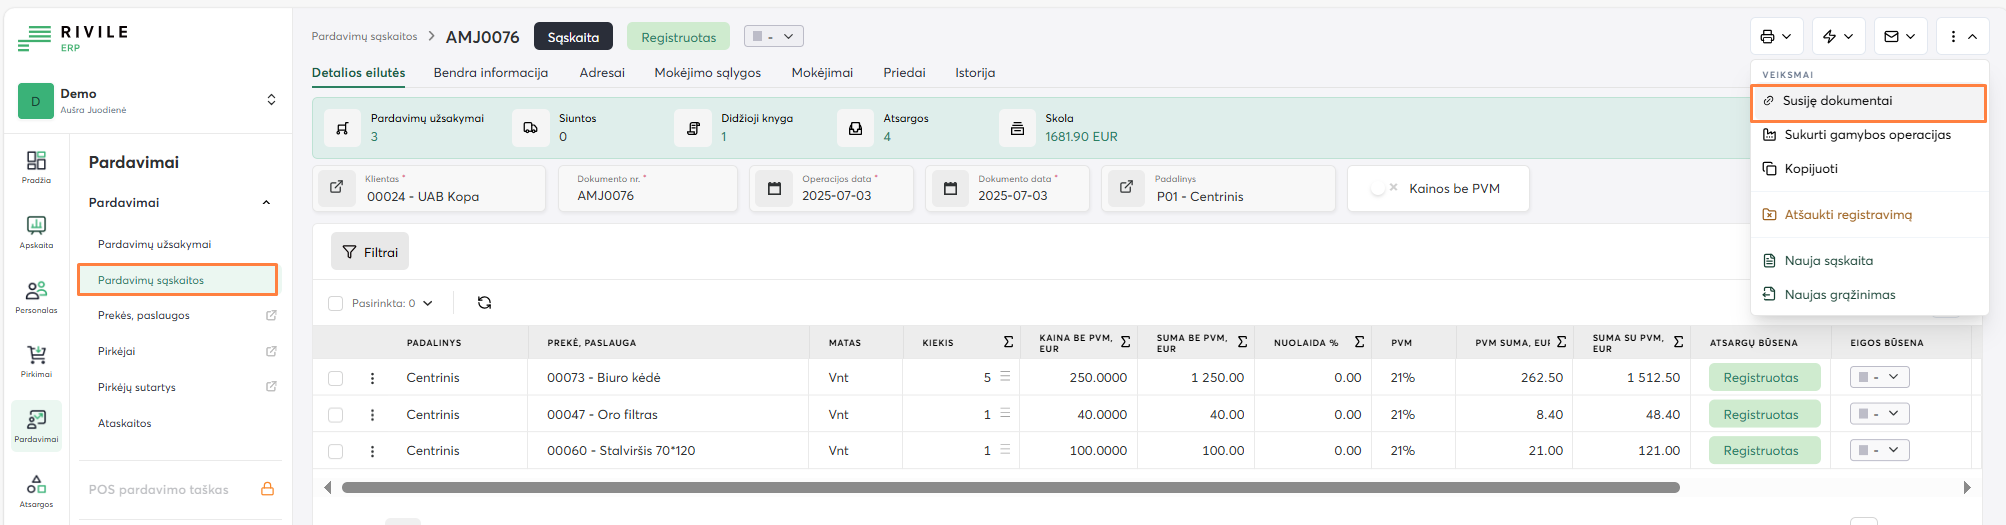This screenshot has height=525, width=2006.
Task: Click the Operacijos data calendar icon
Action: pyautogui.click(x=774, y=188)
